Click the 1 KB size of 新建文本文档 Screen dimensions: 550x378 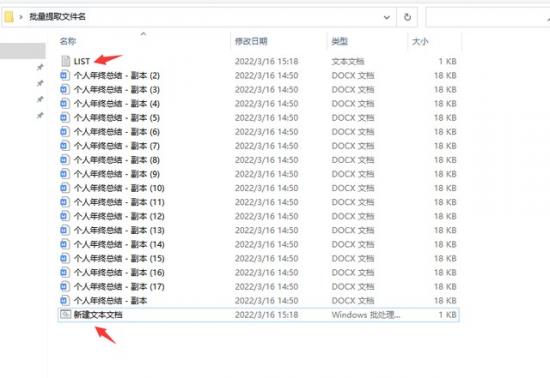(448, 315)
